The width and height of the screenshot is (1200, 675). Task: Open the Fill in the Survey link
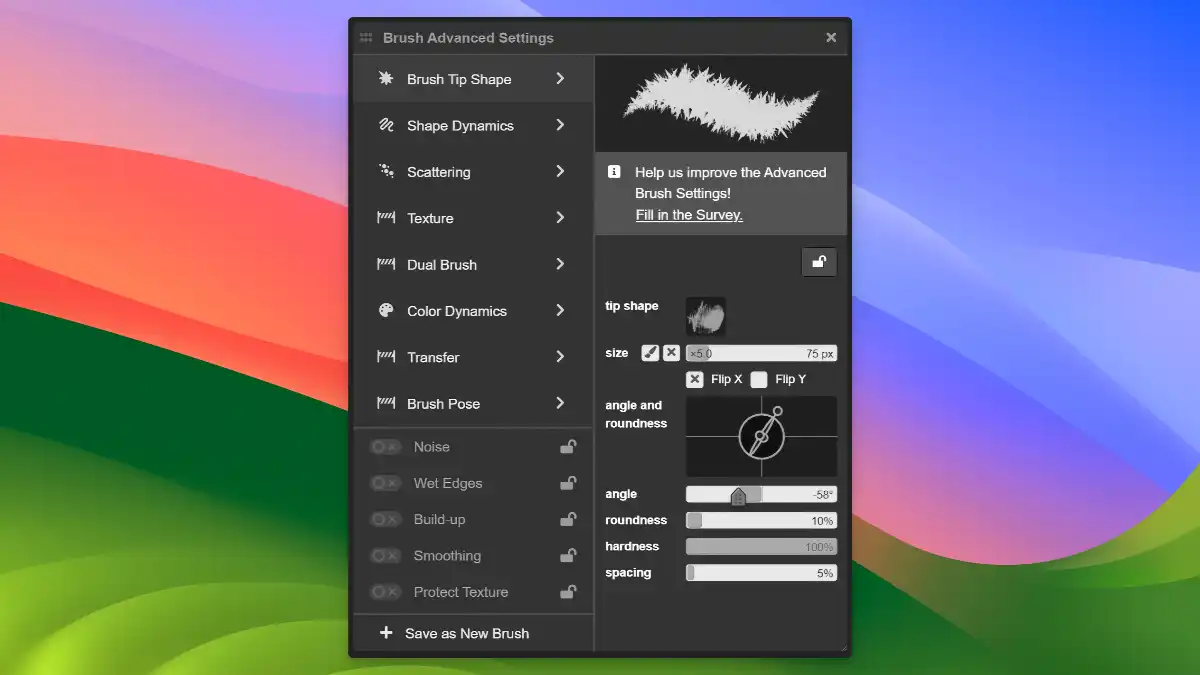pyautogui.click(x=688, y=214)
